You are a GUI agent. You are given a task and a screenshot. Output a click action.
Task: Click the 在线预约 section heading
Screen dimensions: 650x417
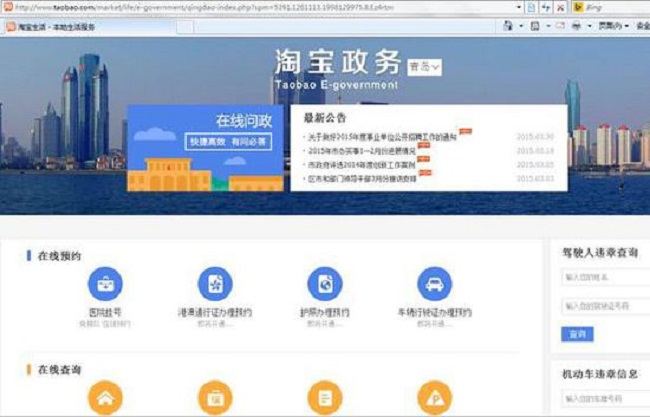(59, 256)
